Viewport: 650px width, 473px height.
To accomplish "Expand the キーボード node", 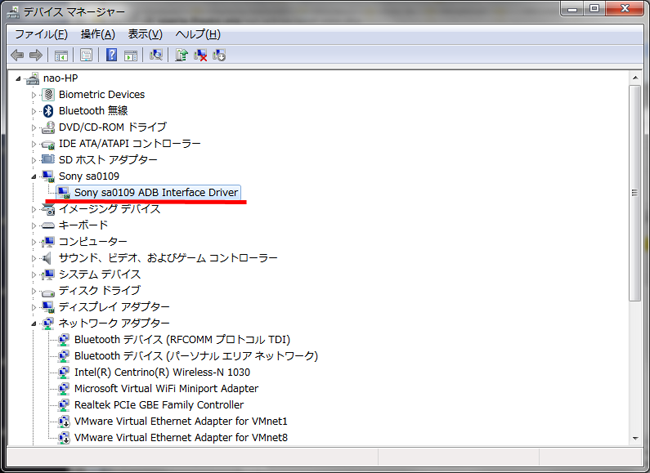I will tap(34, 226).
